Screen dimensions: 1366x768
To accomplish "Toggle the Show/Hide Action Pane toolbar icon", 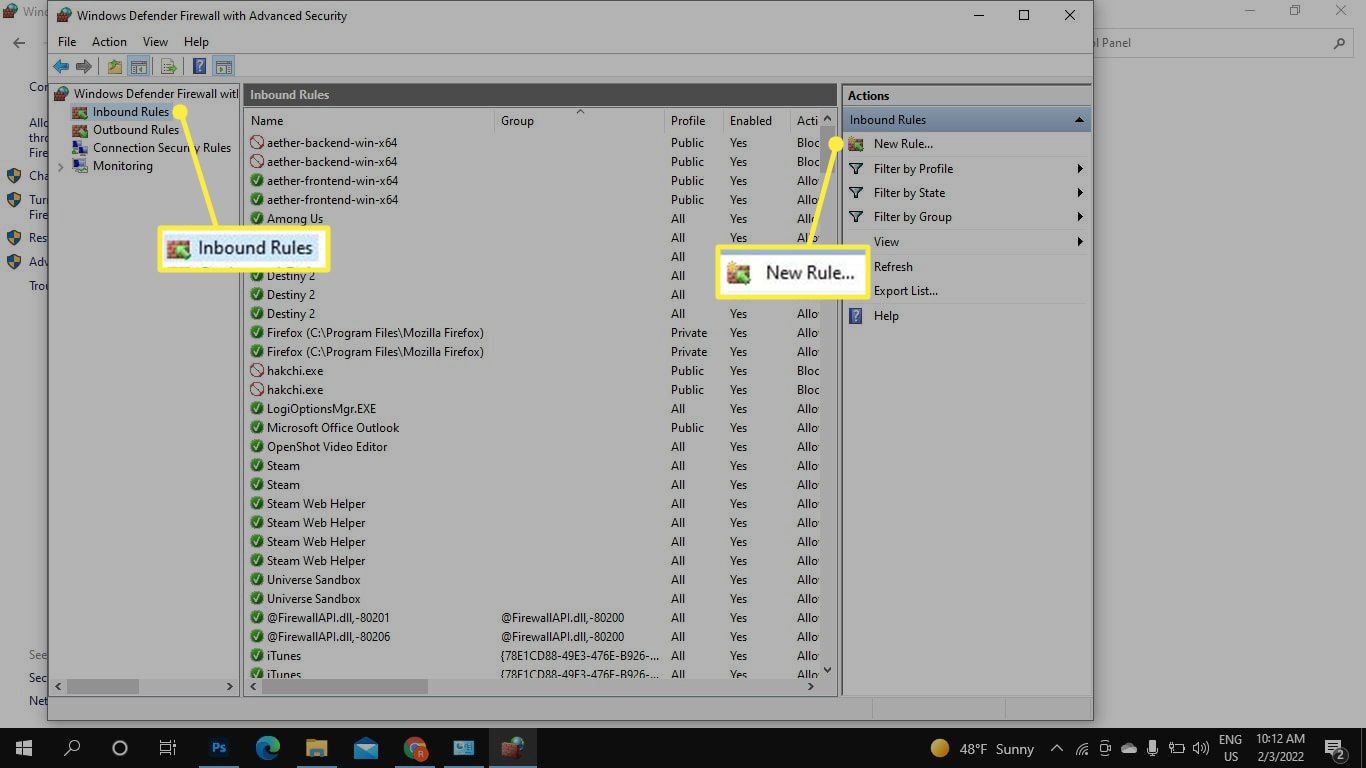I will pos(224,67).
